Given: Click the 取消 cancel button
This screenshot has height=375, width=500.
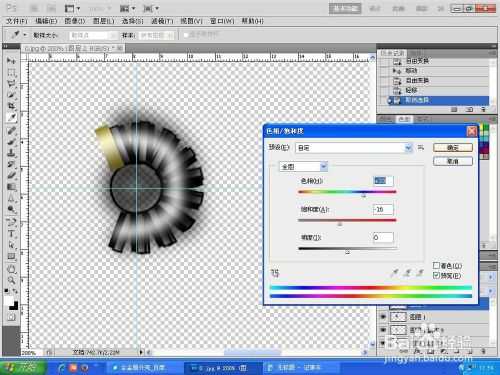Looking at the screenshot, I should pos(453,161).
